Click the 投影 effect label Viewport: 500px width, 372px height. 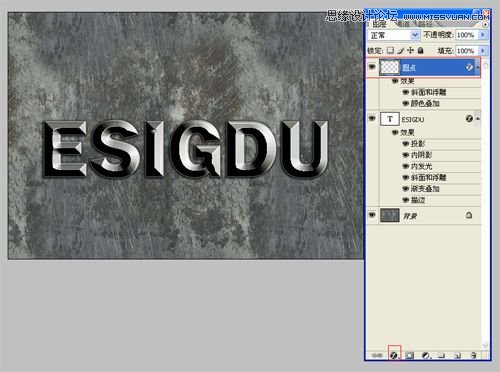tap(418, 144)
